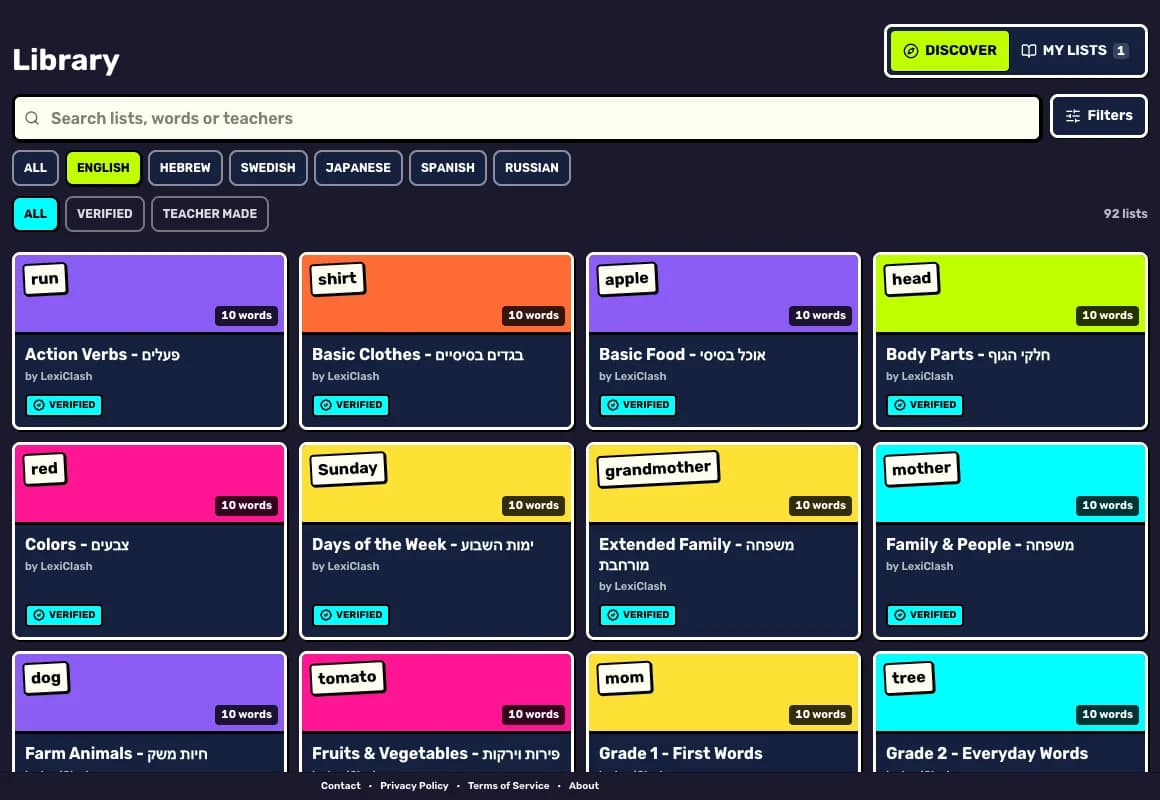Viewport: 1160px width, 800px height.
Task: Click the verified badge on Basic Food
Action: point(638,405)
